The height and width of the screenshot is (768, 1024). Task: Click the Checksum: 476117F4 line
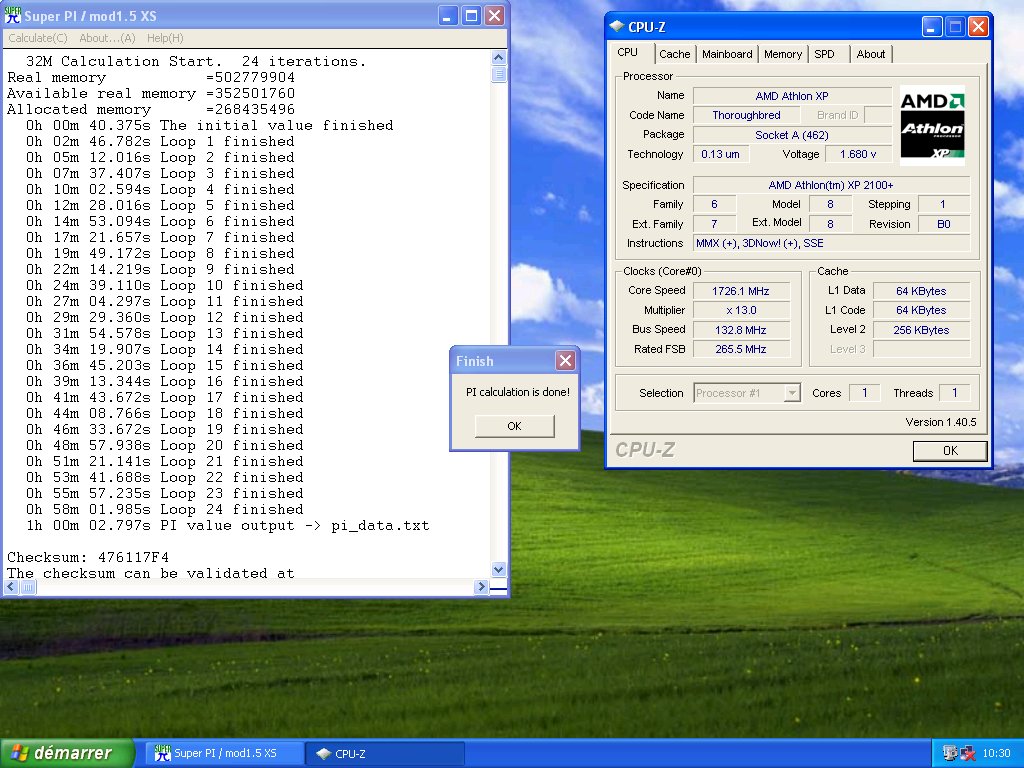click(x=88, y=558)
